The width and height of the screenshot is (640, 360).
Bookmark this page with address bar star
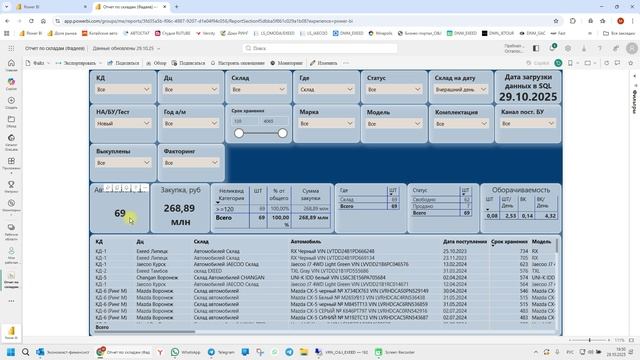[556, 21]
